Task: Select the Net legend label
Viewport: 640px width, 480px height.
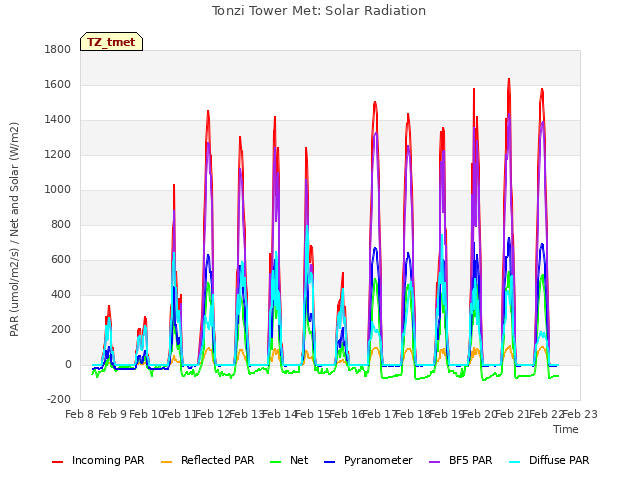Action: pos(299,460)
